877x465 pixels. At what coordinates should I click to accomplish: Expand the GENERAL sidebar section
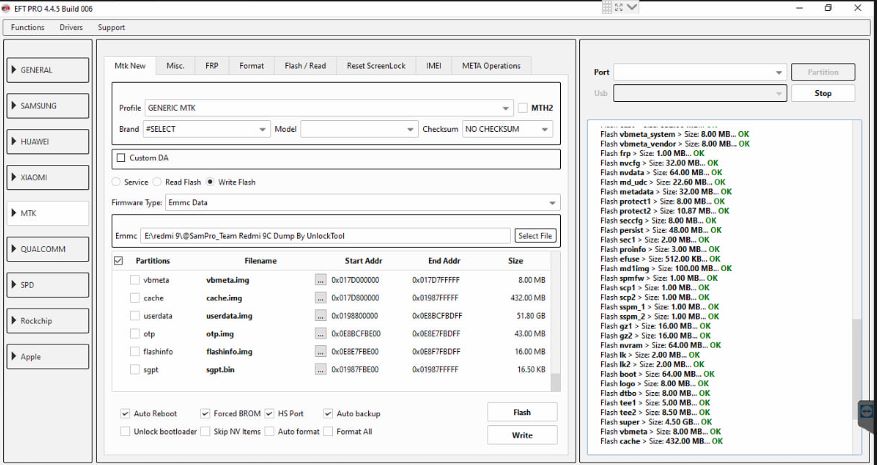coord(48,70)
